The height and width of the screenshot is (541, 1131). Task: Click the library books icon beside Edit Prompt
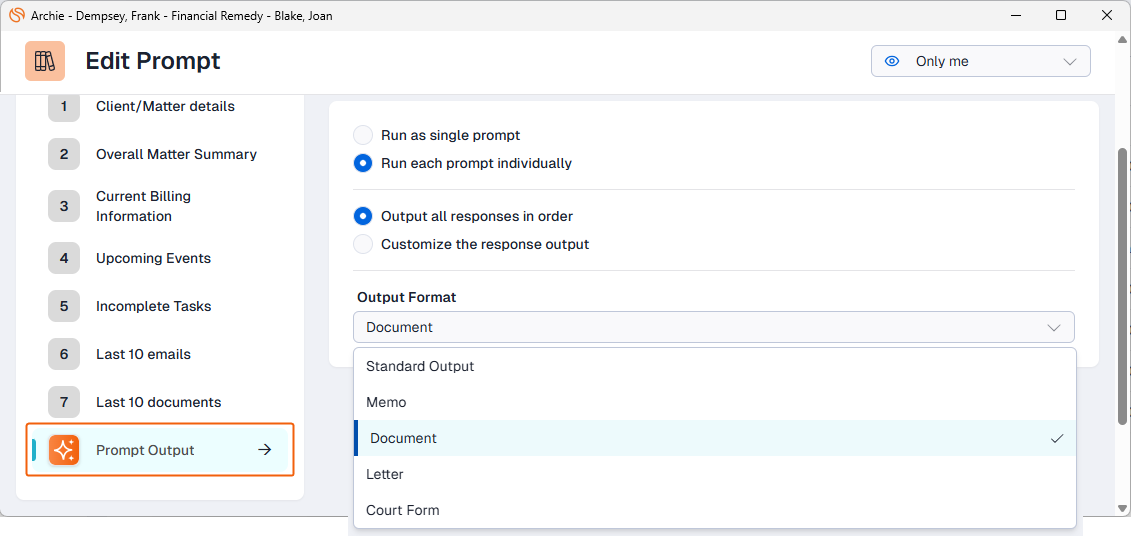(x=45, y=61)
